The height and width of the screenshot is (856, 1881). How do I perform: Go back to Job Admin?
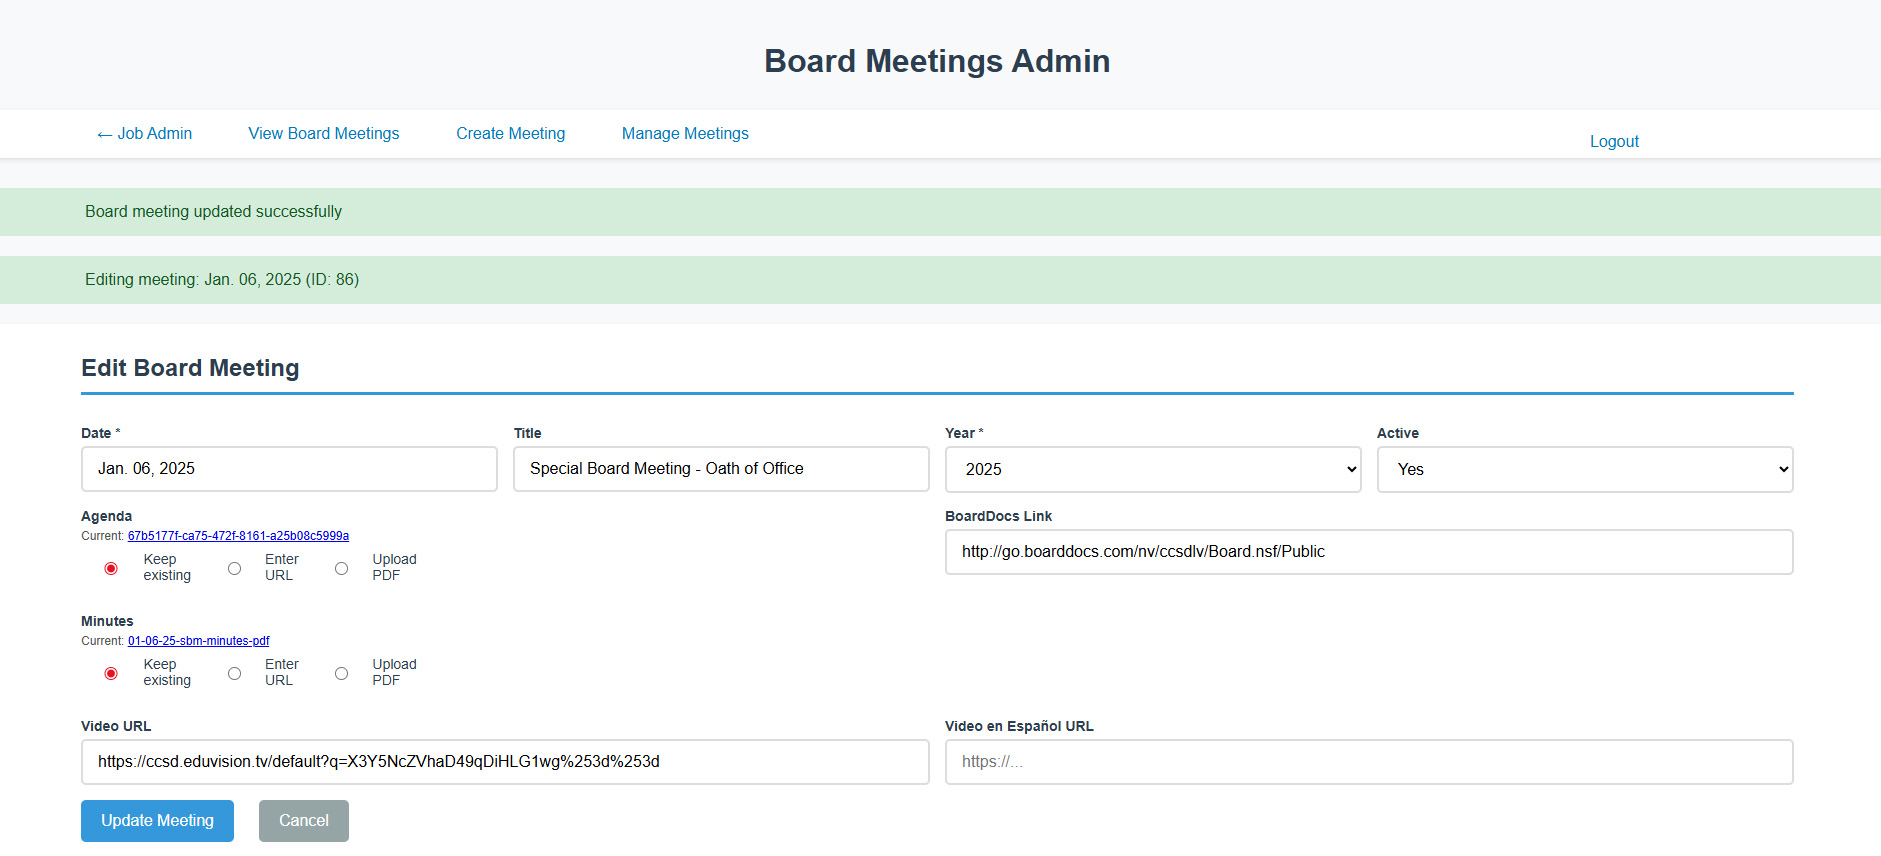[x=144, y=134]
